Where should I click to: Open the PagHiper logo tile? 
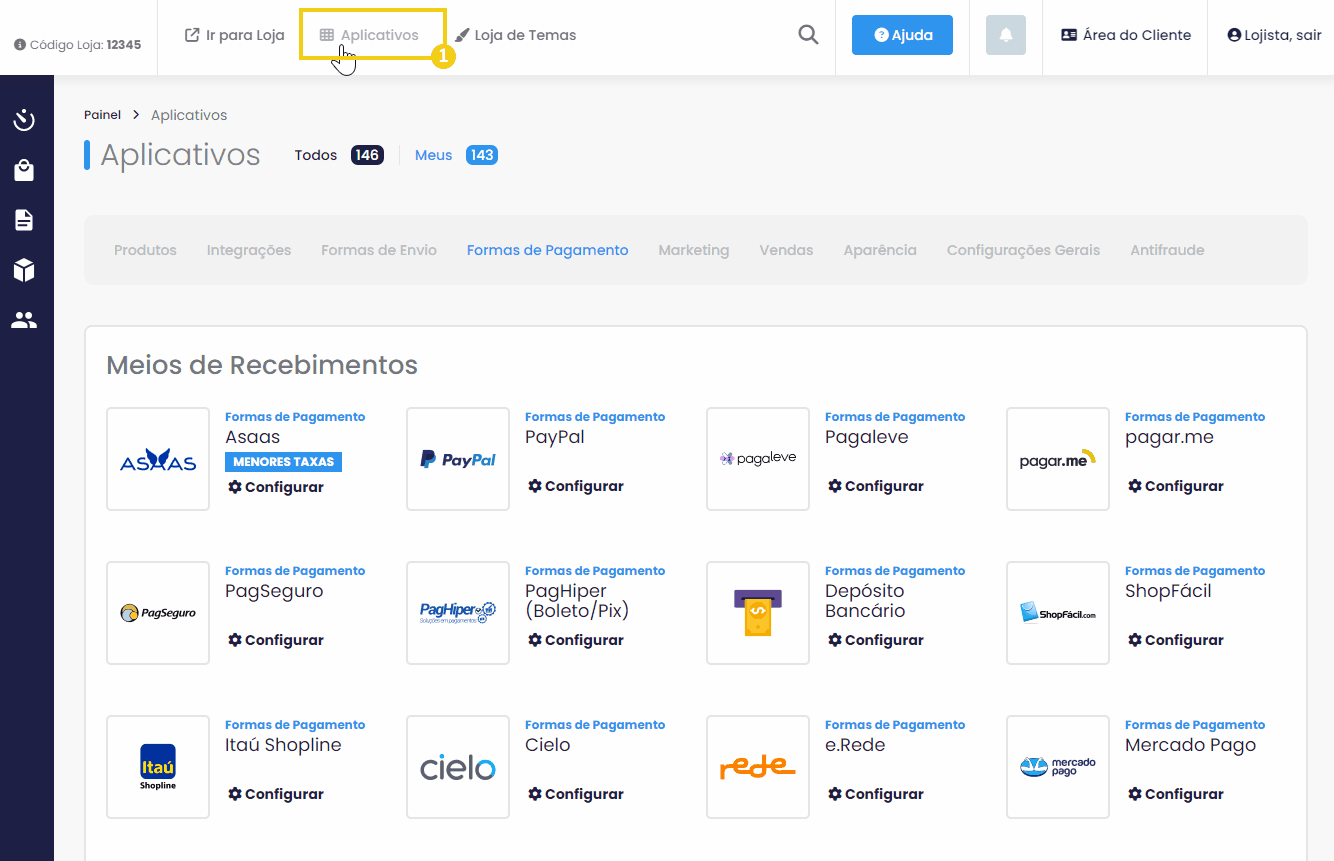point(458,613)
